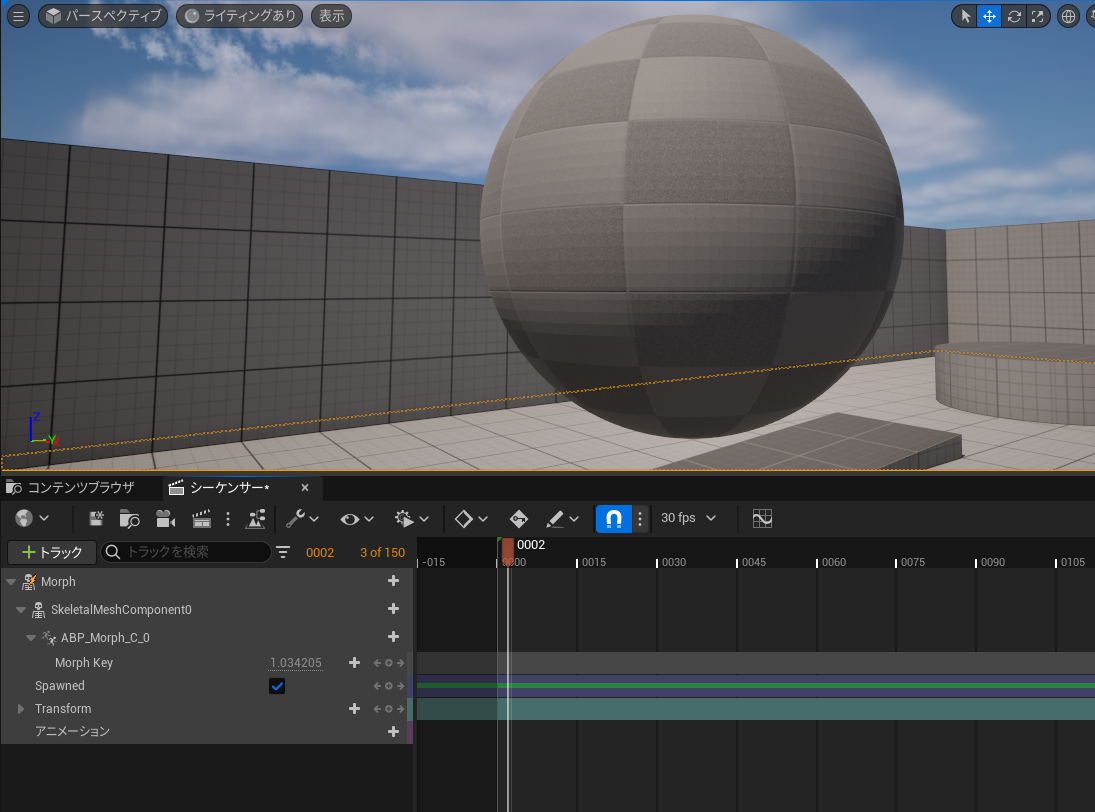Click the camera cut icon in Sequencer
This screenshot has height=812, width=1095.
click(166, 519)
